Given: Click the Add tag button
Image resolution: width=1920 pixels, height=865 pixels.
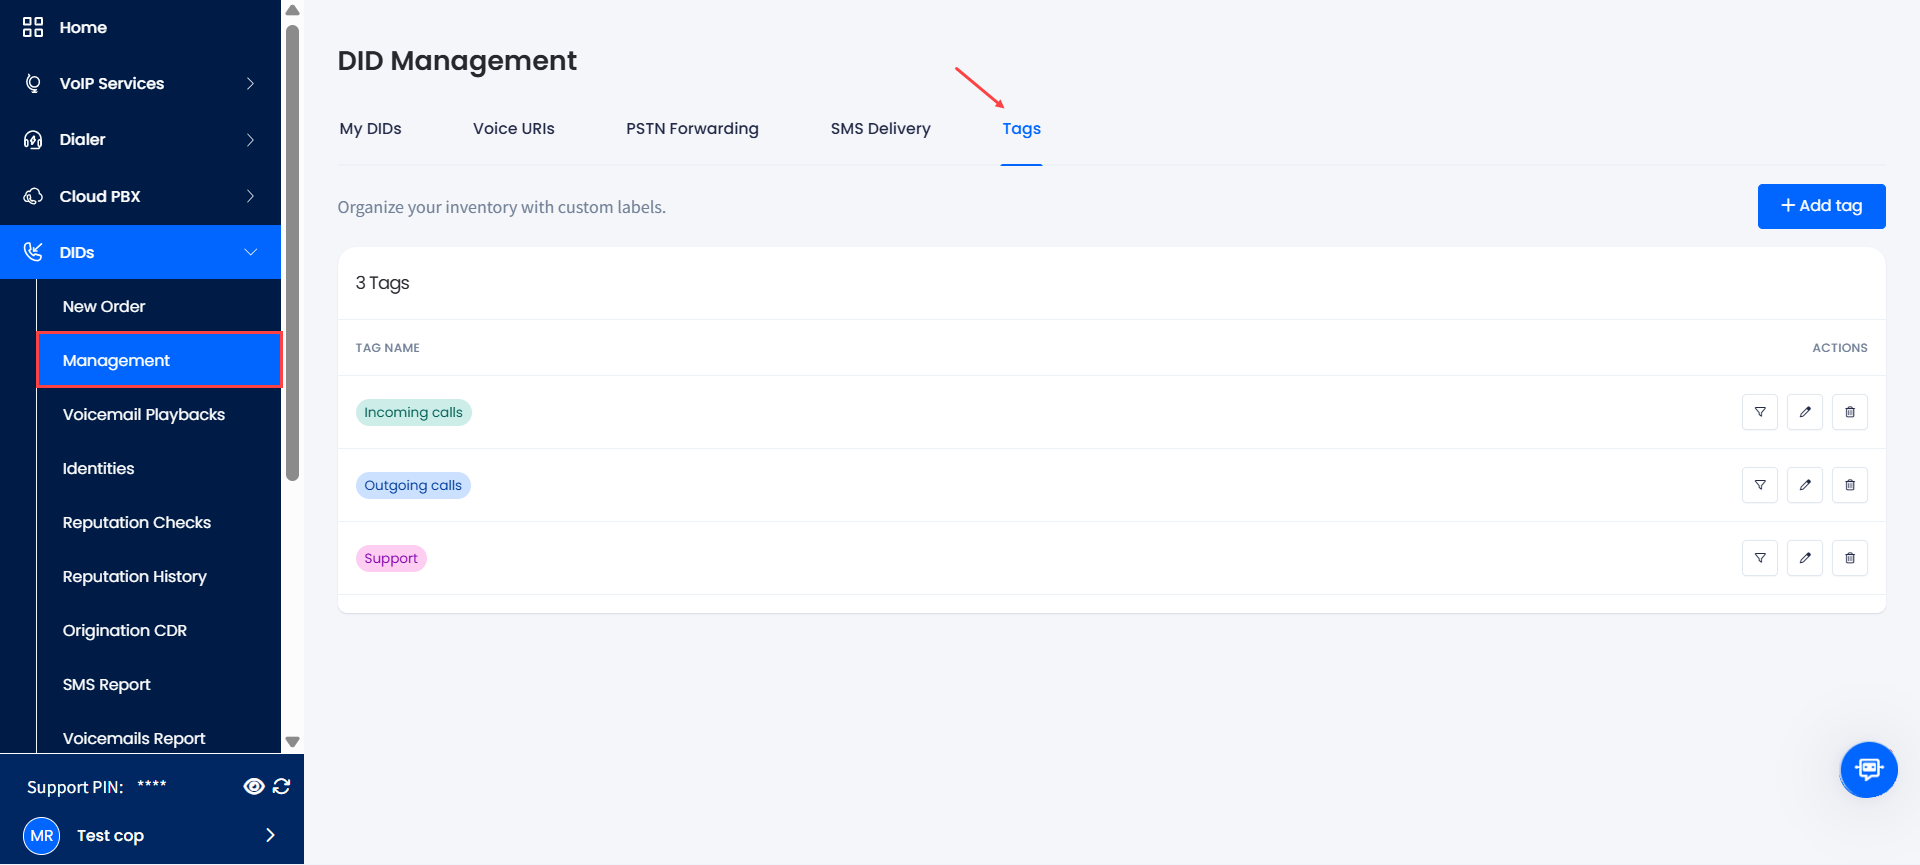Looking at the screenshot, I should 1822,206.
